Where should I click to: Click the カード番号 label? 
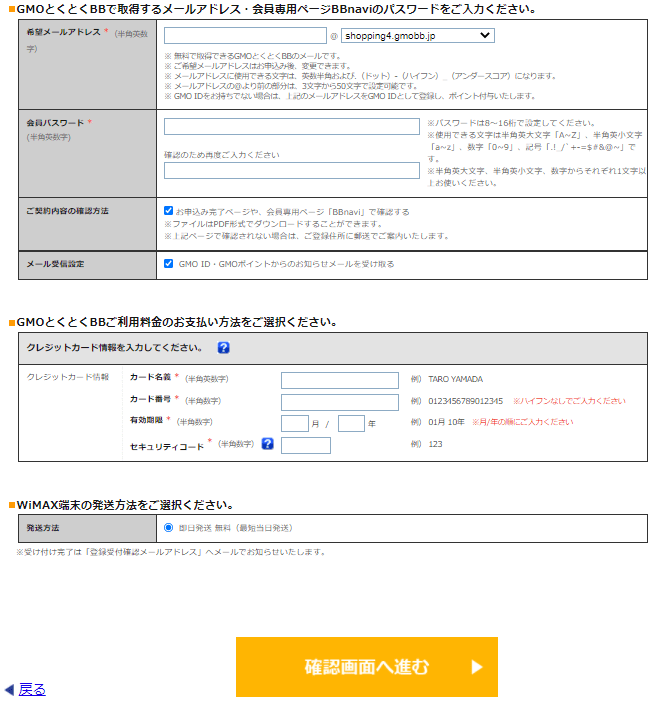[x=150, y=399]
